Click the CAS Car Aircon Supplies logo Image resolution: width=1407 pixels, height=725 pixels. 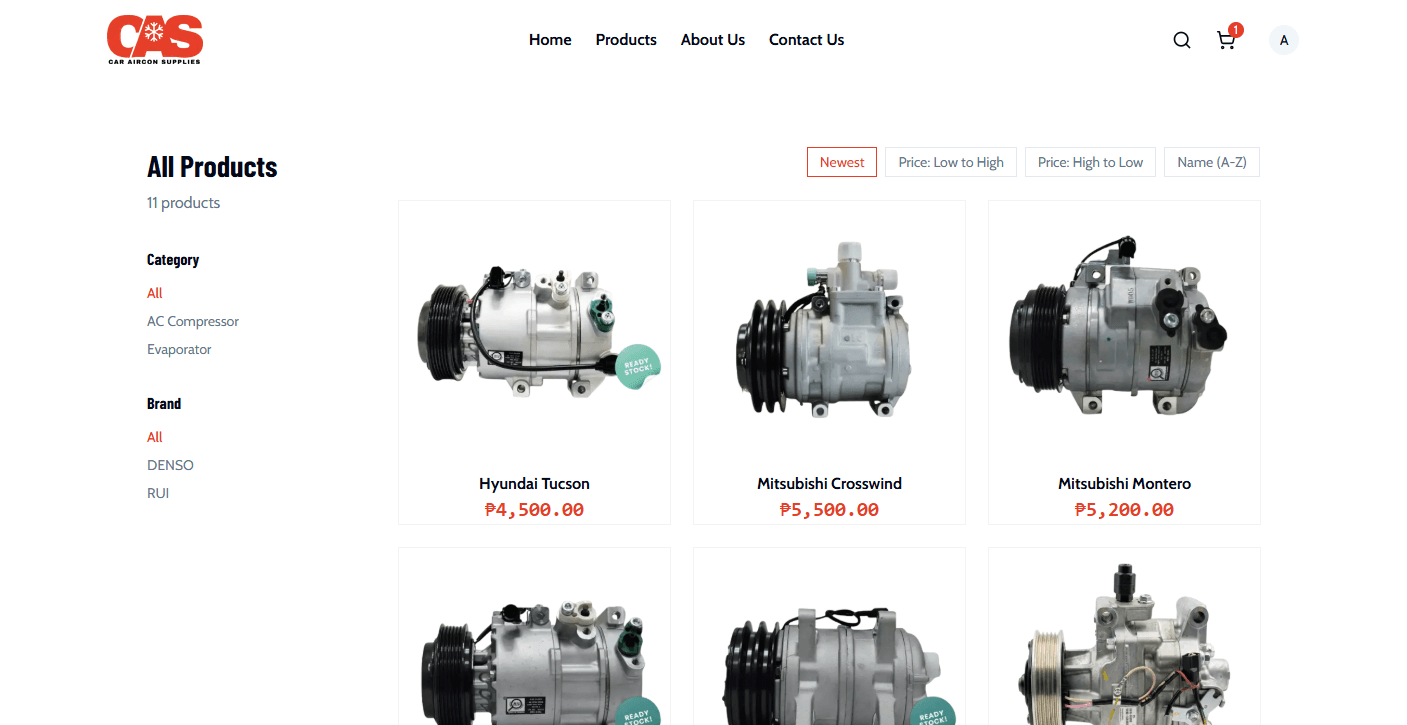point(155,40)
